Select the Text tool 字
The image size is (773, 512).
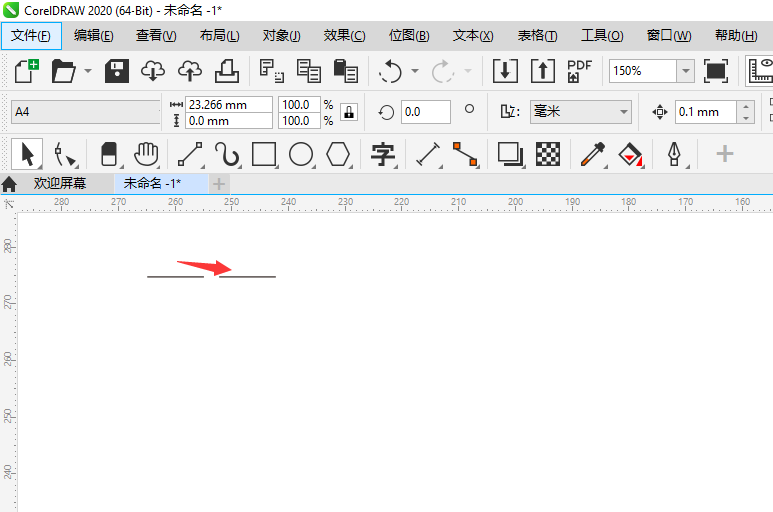click(x=383, y=154)
